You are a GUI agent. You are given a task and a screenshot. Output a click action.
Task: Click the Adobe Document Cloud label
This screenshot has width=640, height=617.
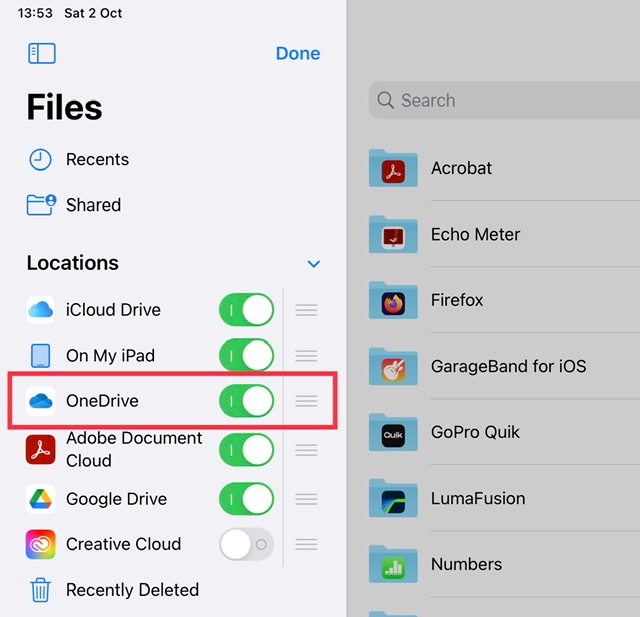point(134,449)
